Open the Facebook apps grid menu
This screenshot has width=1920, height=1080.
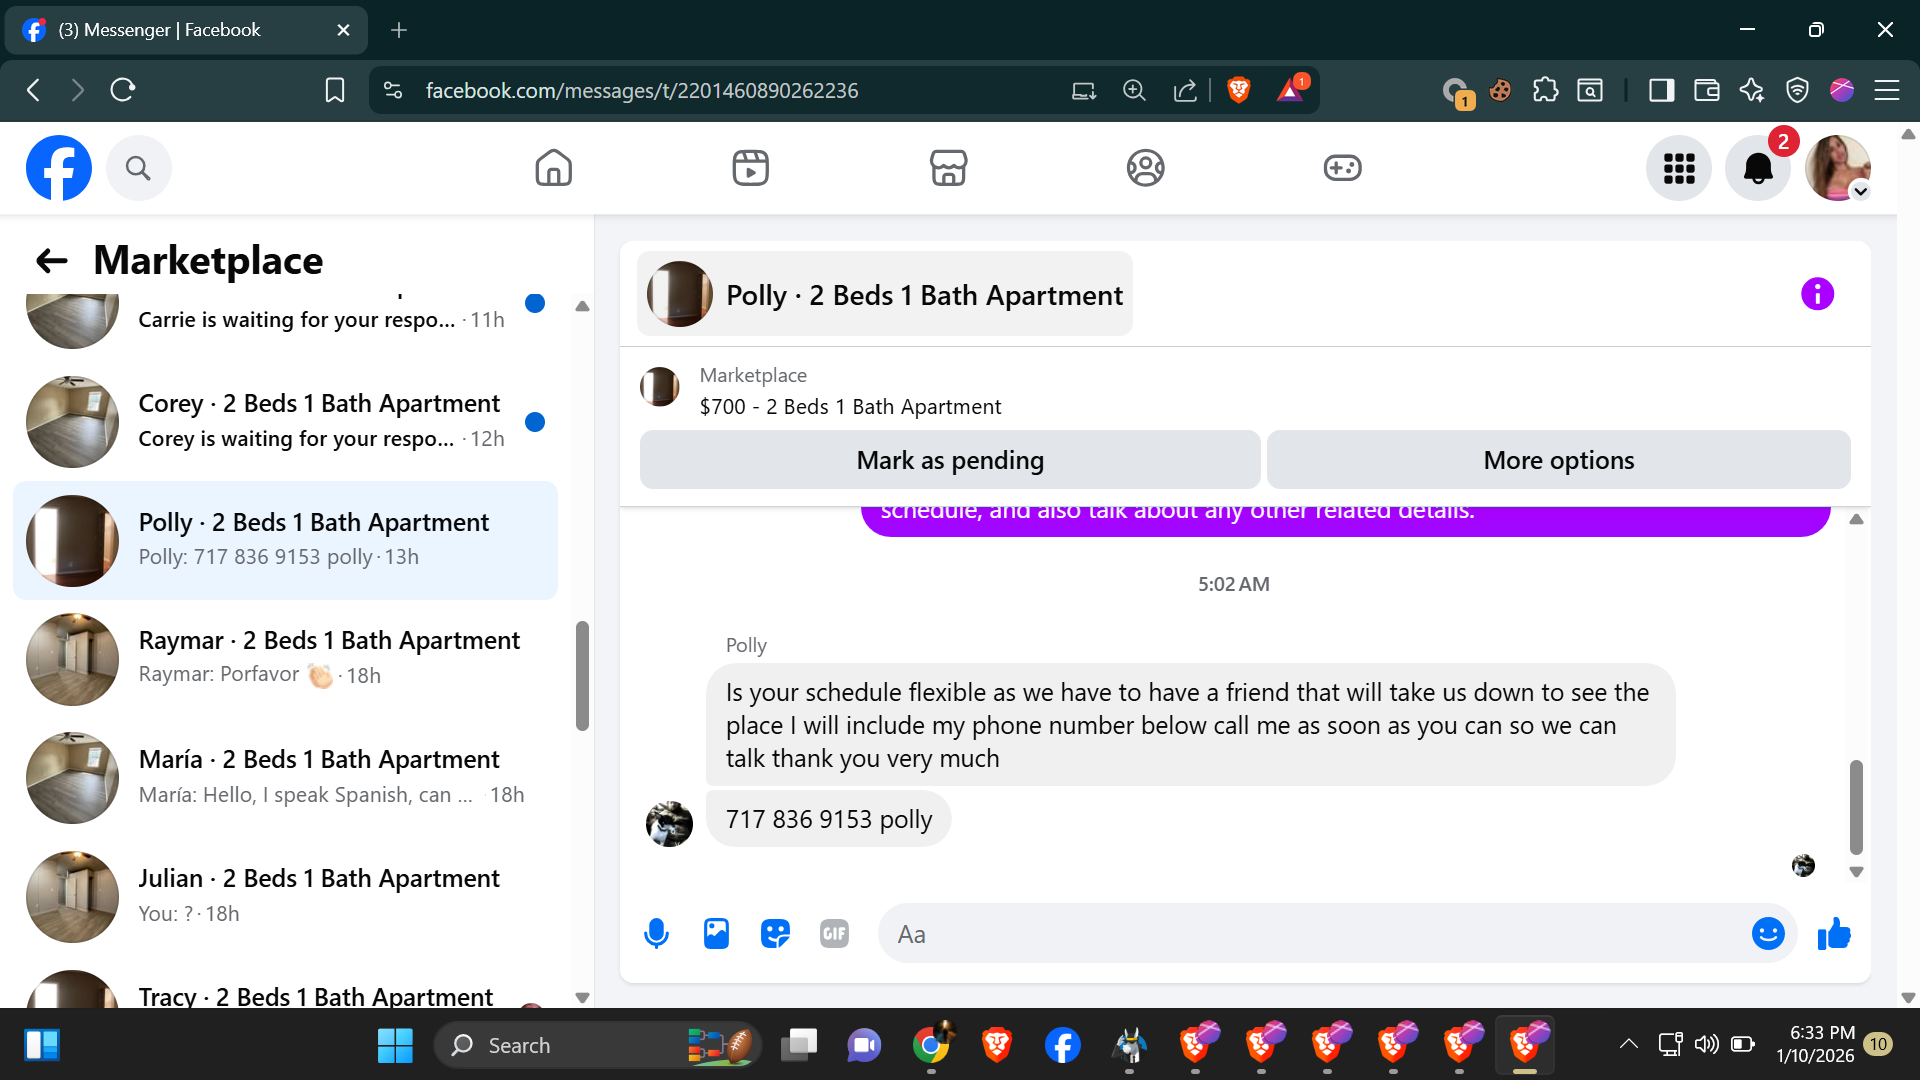[x=1679, y=168]
